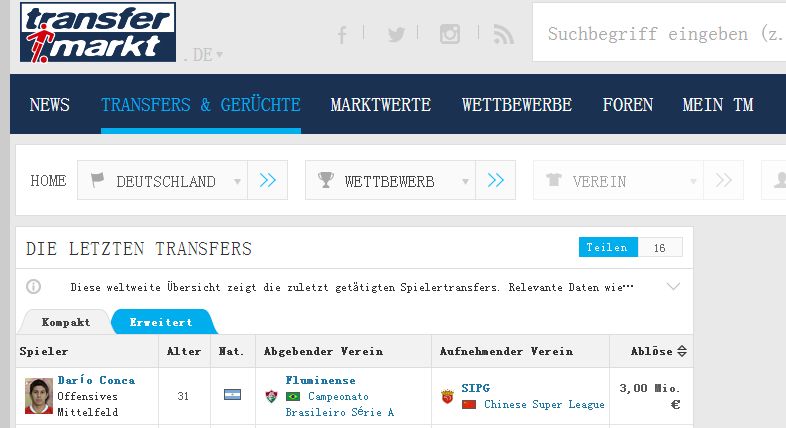
Task: Click the share count 16
Action: [660, 248]
